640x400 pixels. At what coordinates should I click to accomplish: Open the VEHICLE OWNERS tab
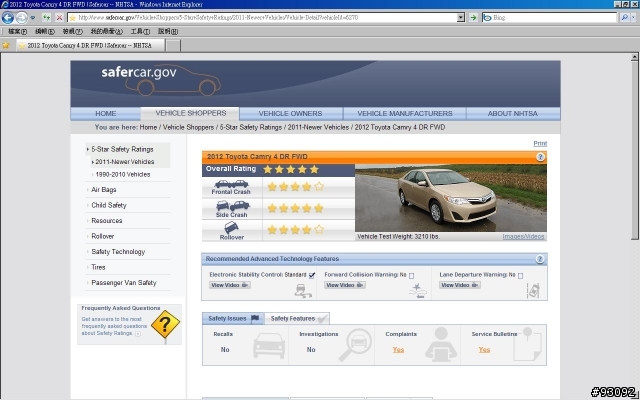(291, 113)
